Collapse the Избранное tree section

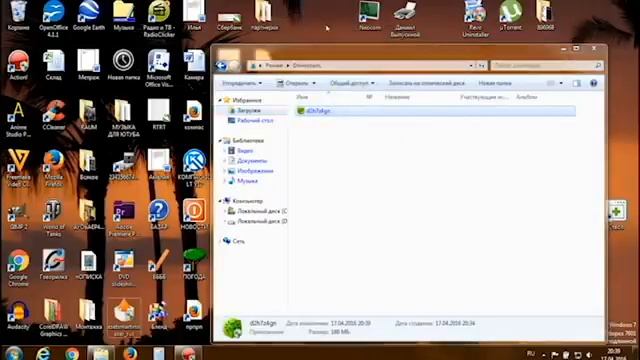click(220, 100)
